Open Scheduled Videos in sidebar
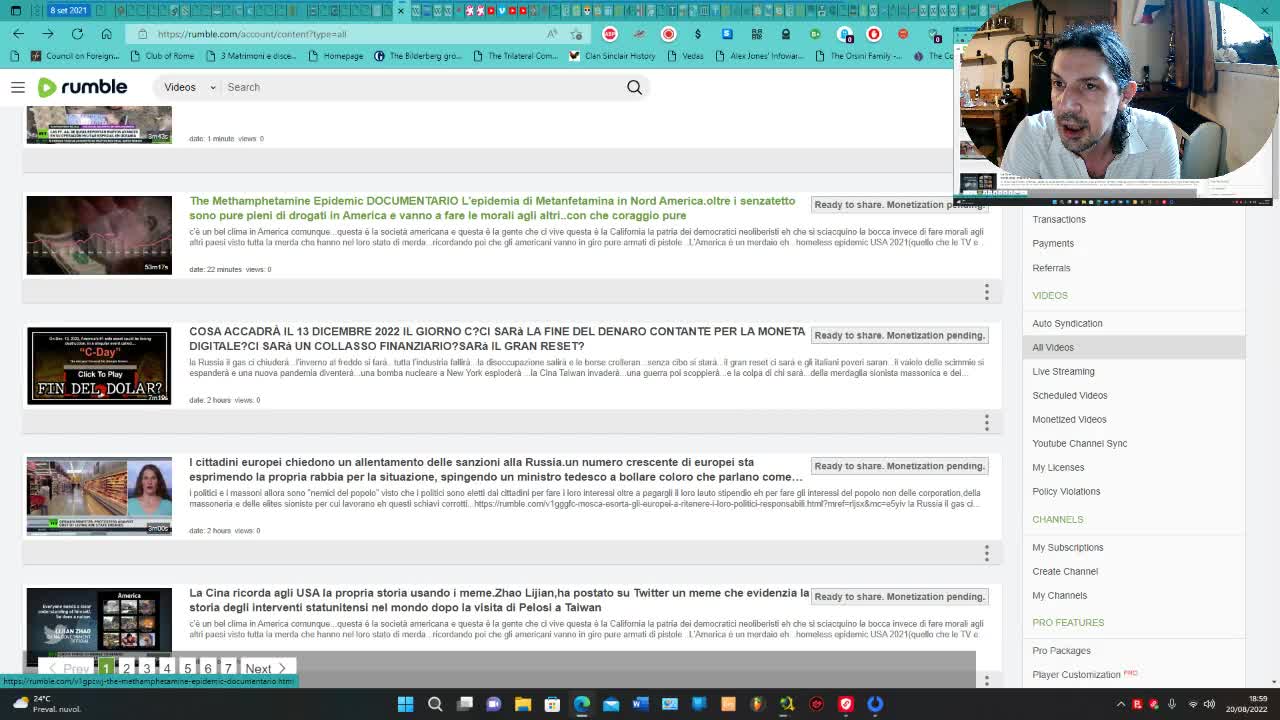This screenshot has height=720, width=1280. (x=1069, y=395)
